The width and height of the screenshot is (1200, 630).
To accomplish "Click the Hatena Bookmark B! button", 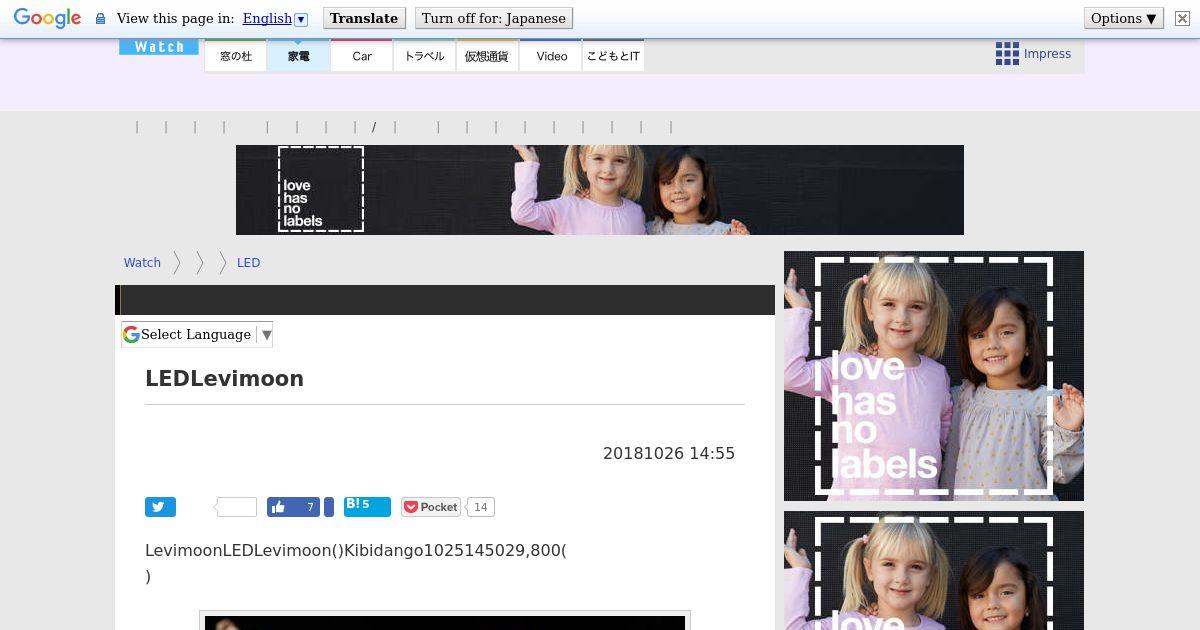I will (367, 506).
